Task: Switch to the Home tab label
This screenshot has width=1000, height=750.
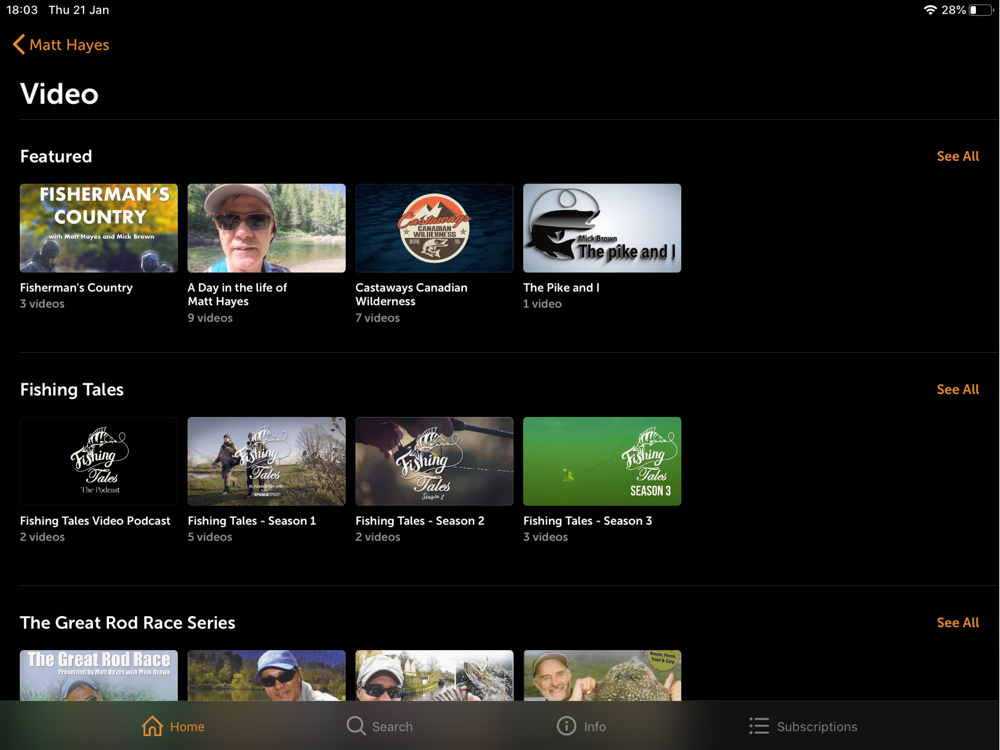Action: click(187, 726)
